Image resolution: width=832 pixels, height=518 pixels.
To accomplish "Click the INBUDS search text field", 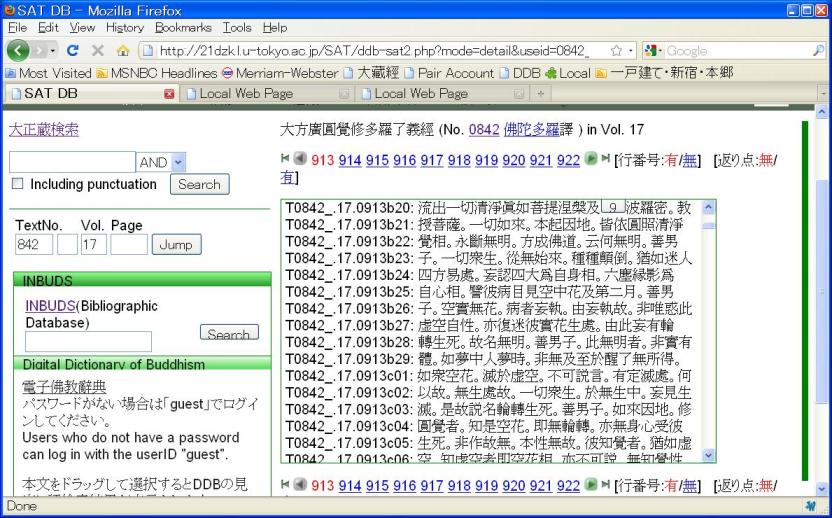I will click(89, 342).
